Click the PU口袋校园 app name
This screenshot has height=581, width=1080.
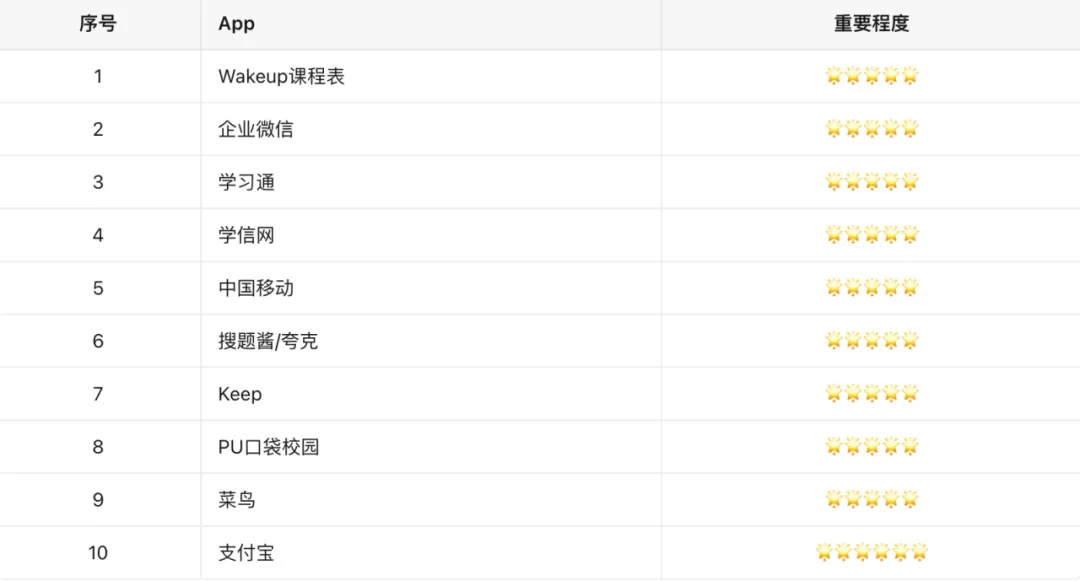(269, 447)
